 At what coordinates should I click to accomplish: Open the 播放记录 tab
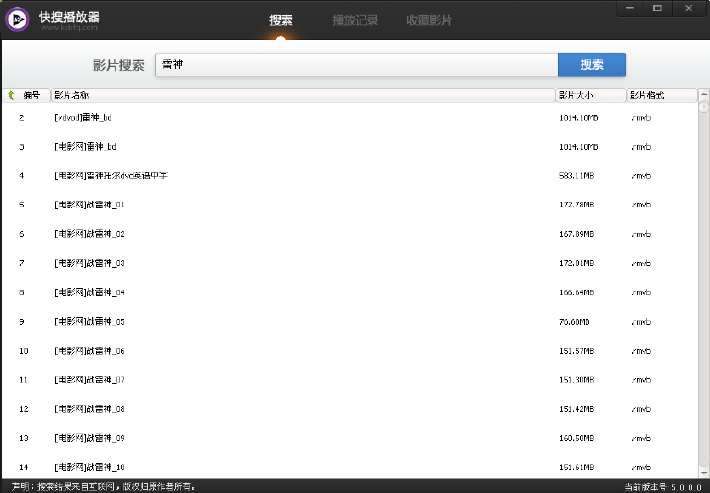pyautogui.click(x=355, y=20)
